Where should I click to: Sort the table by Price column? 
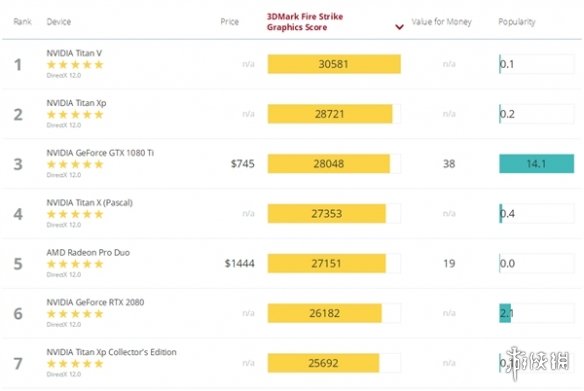coord(229,22)
